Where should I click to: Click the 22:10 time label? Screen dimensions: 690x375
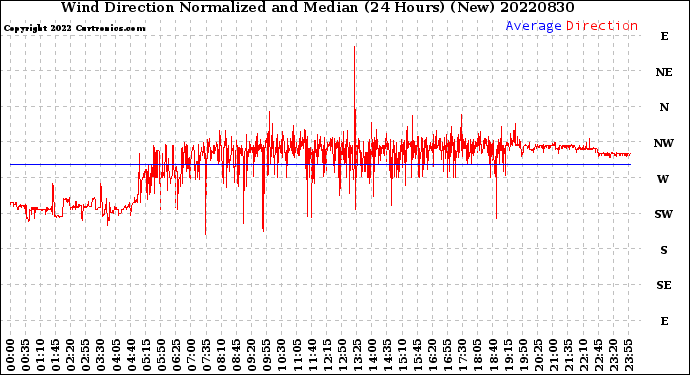(x=583, y=356)
